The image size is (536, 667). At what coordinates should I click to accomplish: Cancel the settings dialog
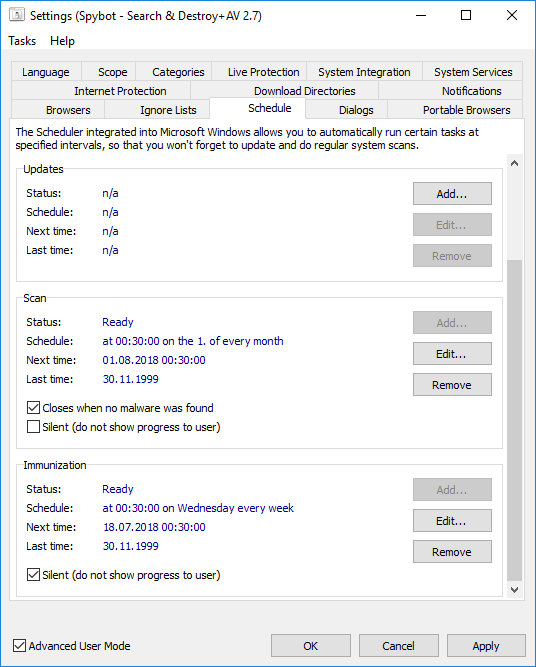(398, 646)
